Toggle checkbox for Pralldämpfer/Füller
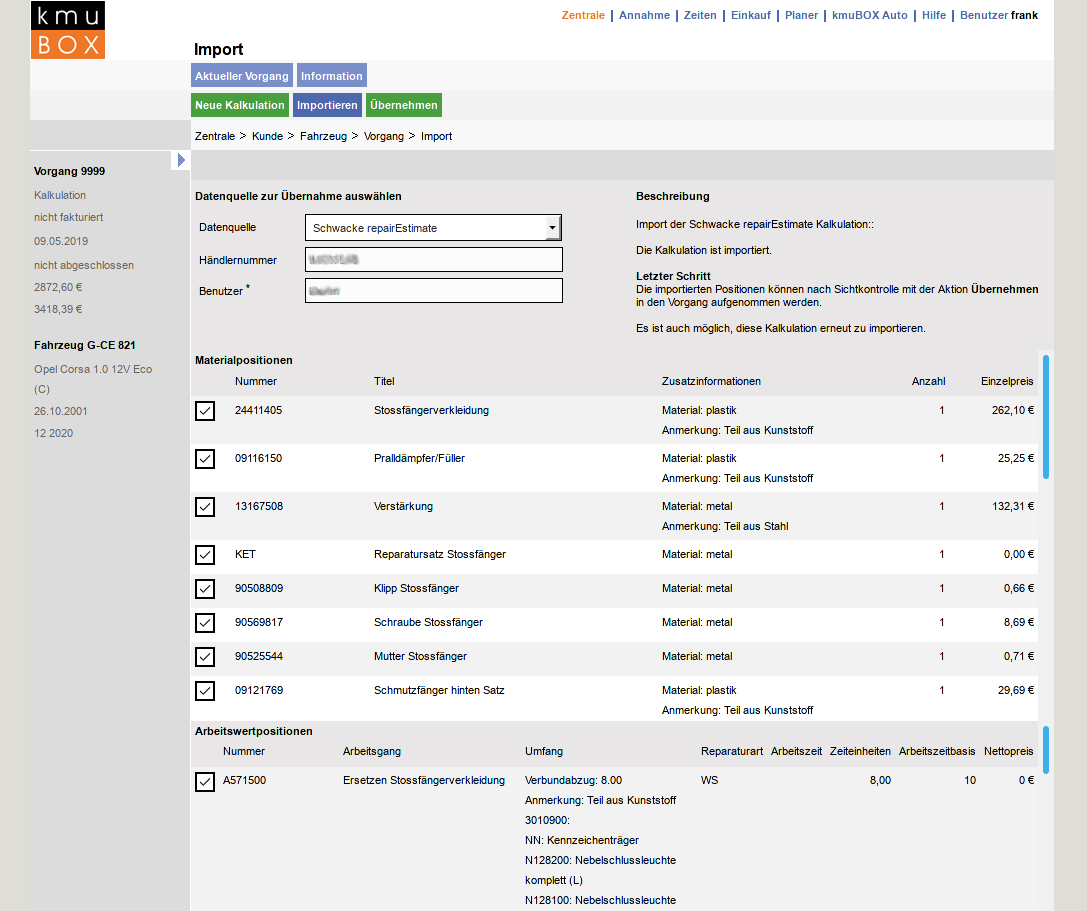The width and height of the screenshot is (1087, 911). pos(205,459)
